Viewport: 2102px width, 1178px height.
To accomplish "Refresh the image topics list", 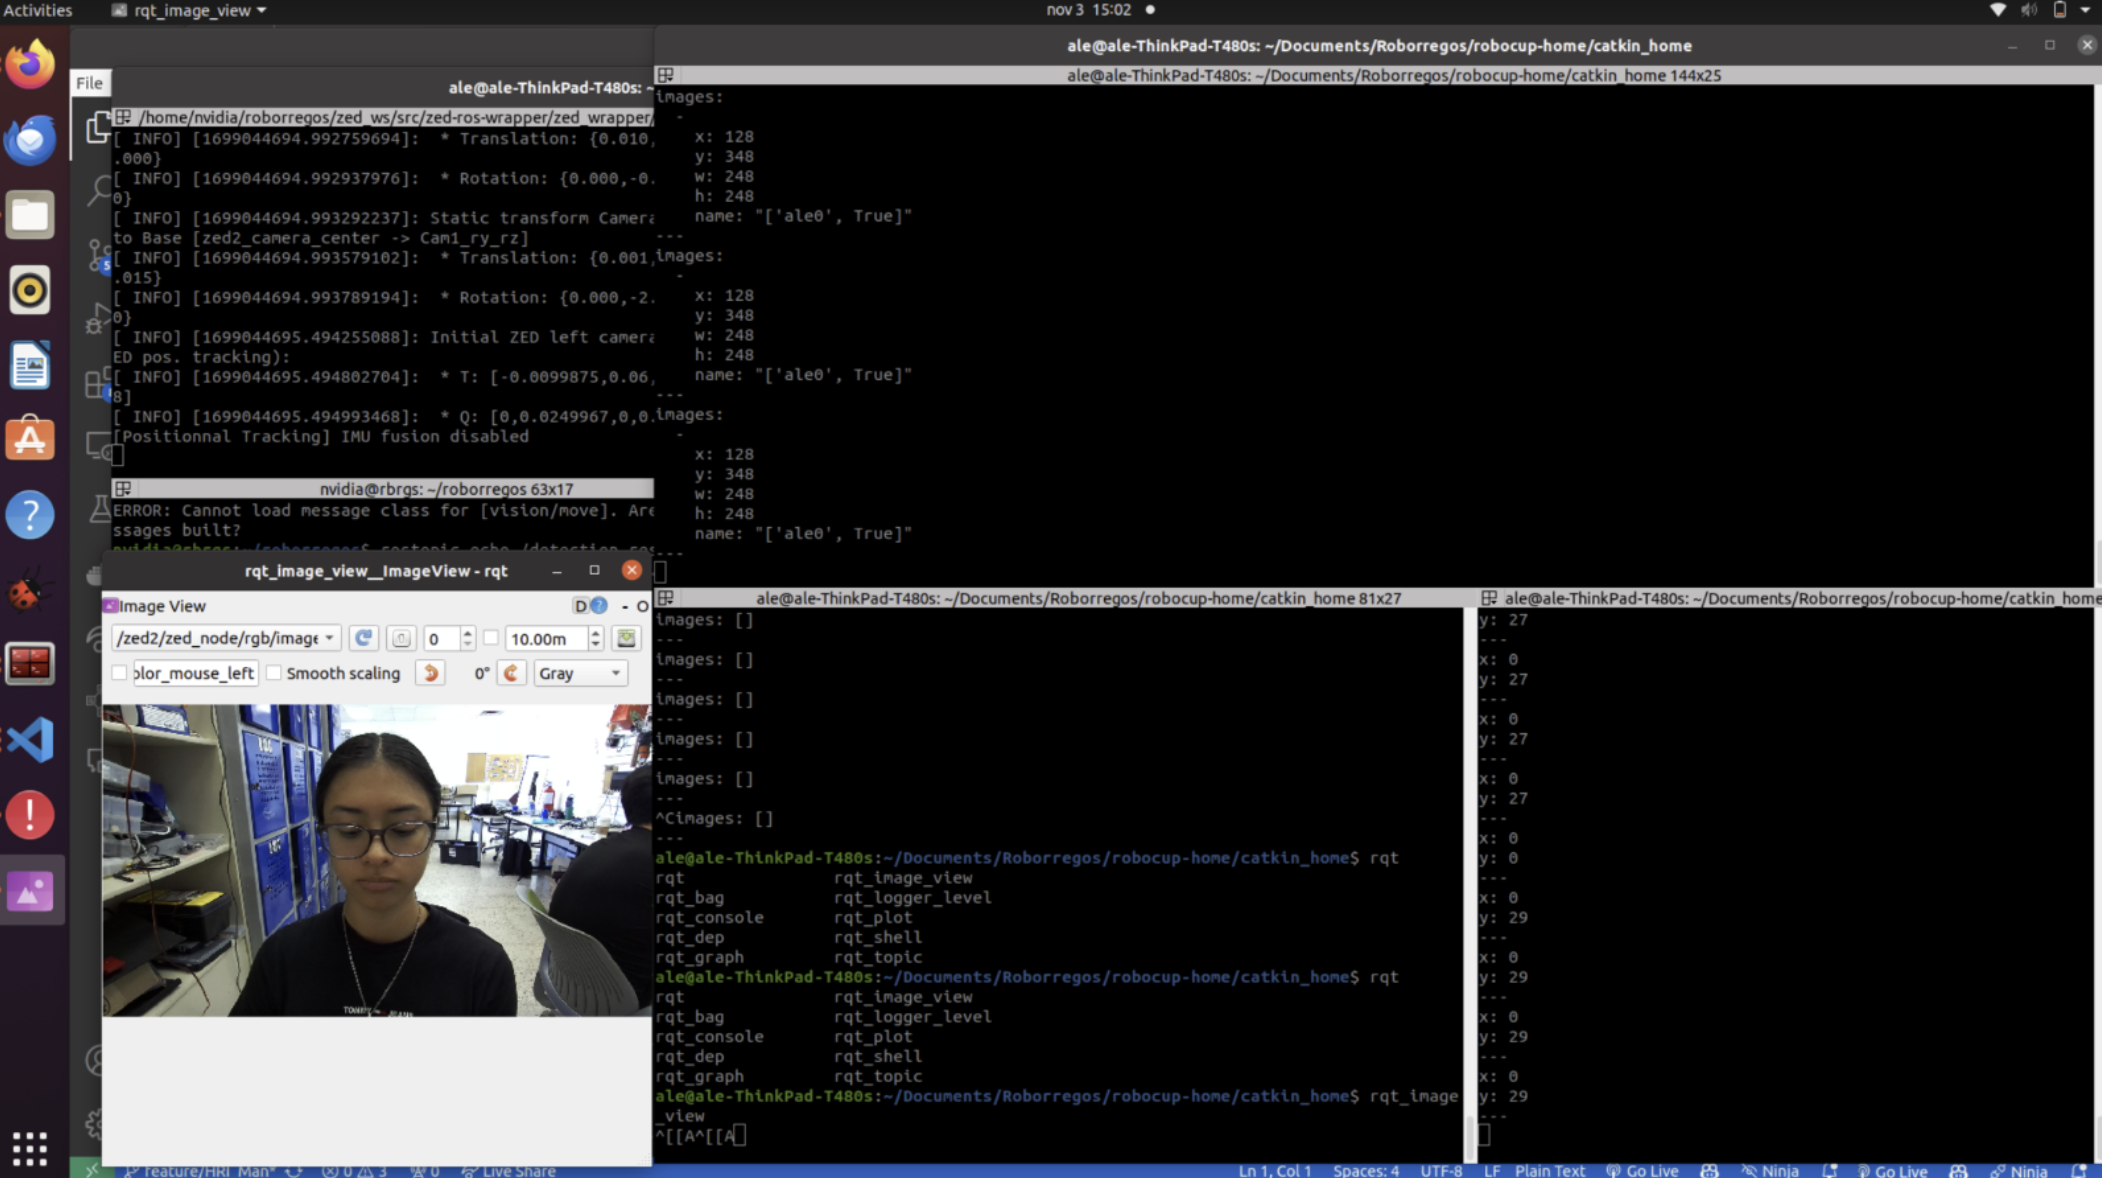I will (x=363, y=638).
